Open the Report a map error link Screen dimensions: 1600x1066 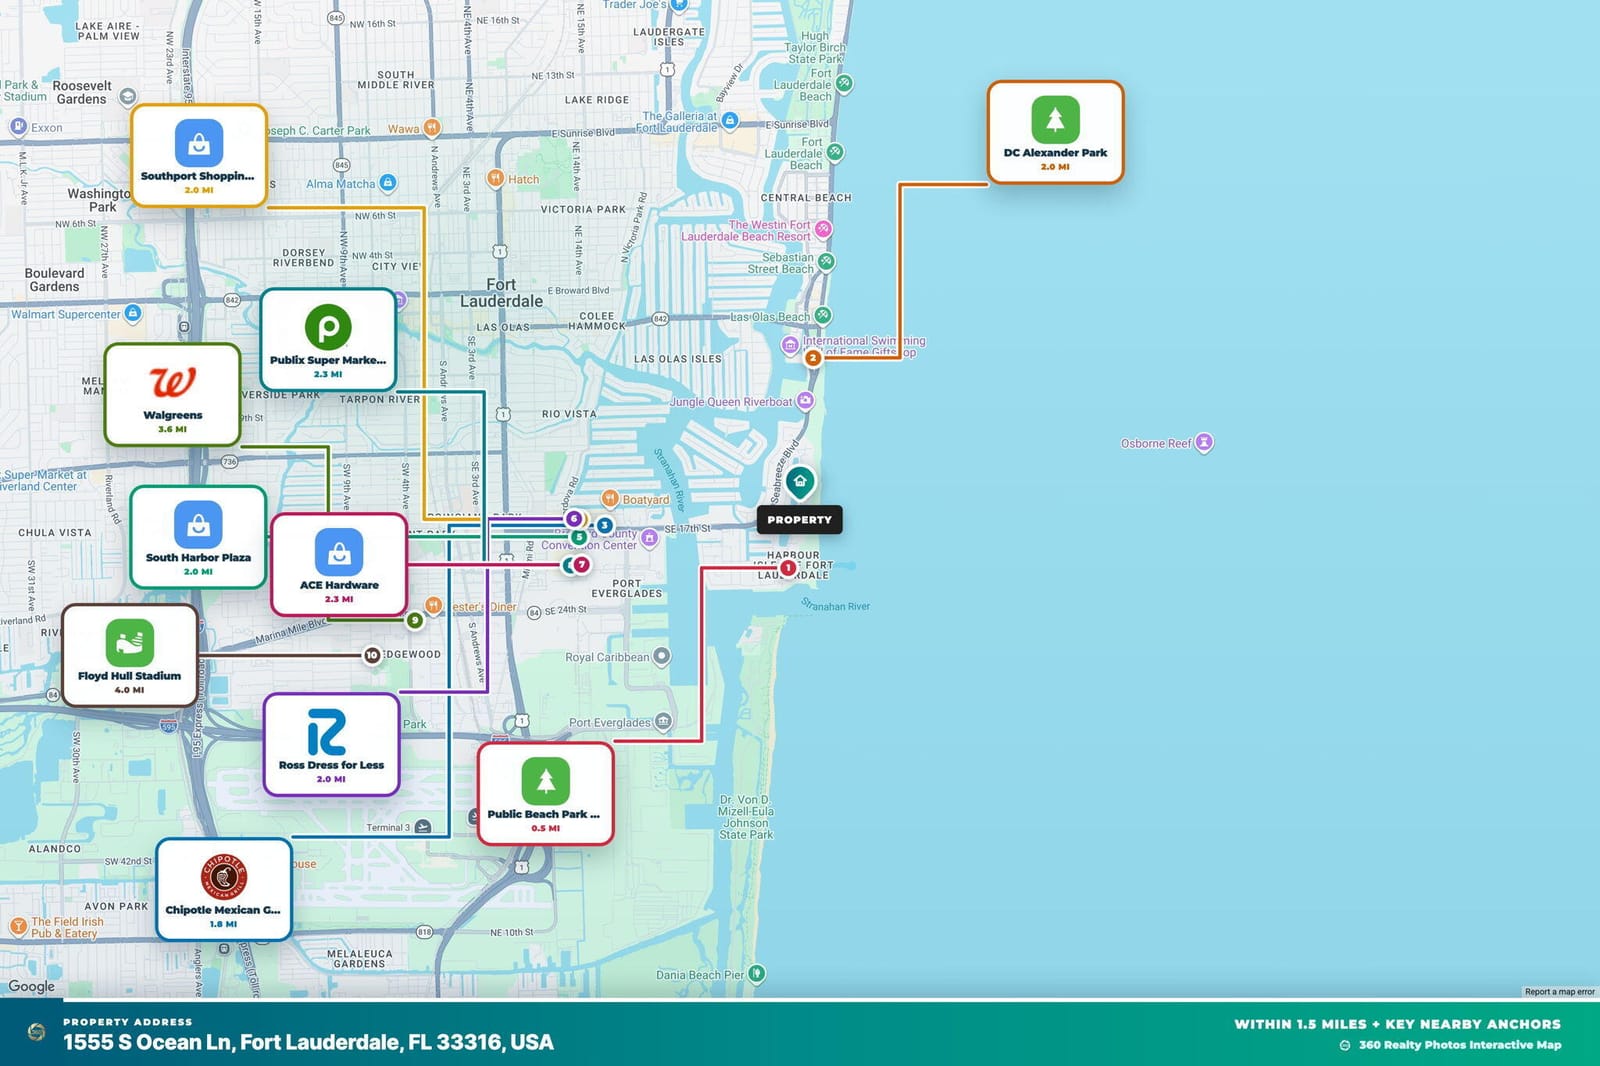(x=1559, y=992)
